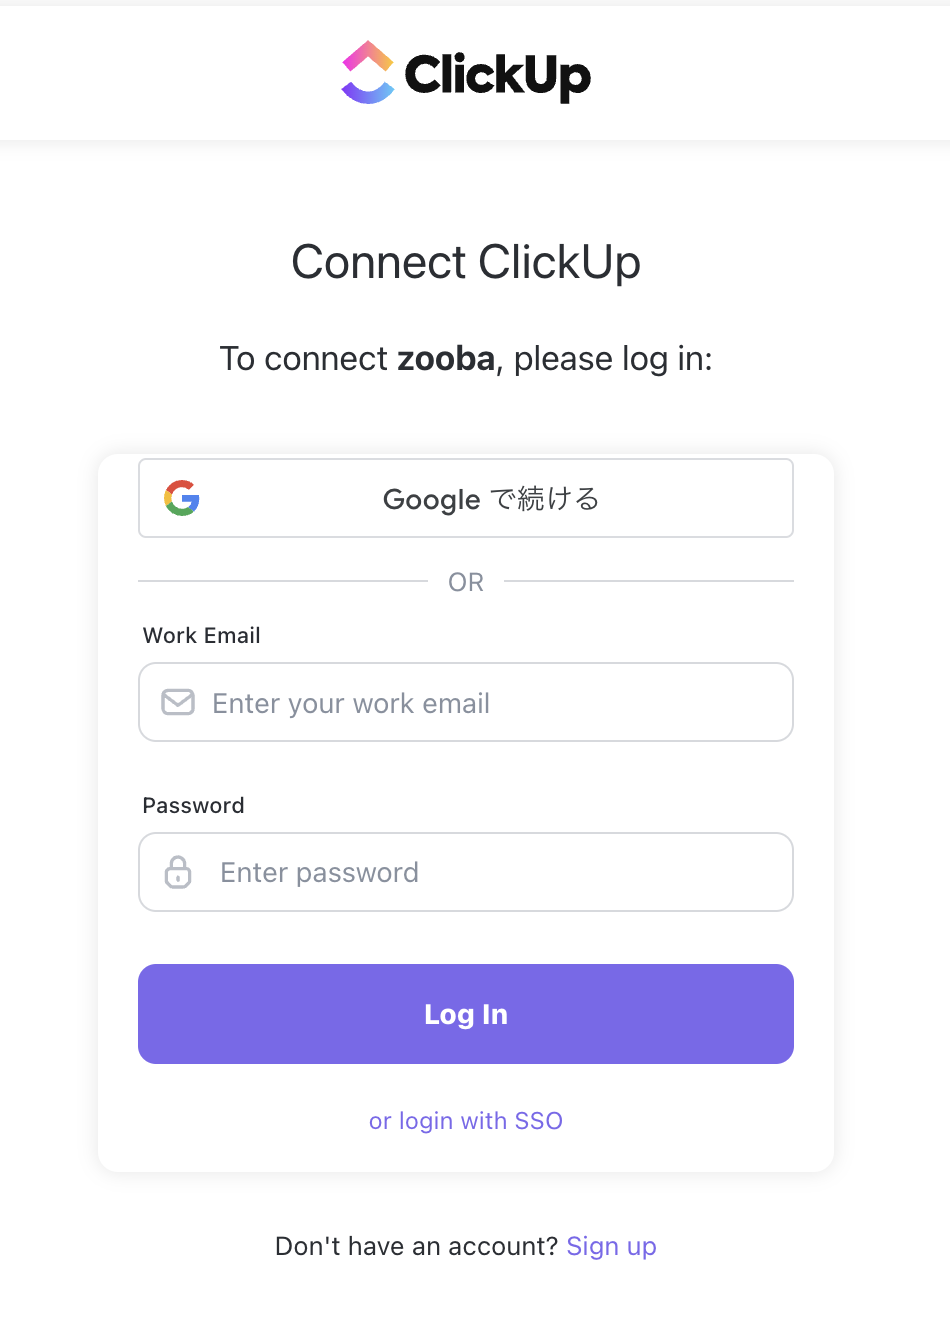
Task: Click the padlock icon in password field
Action: coord(178,872)
